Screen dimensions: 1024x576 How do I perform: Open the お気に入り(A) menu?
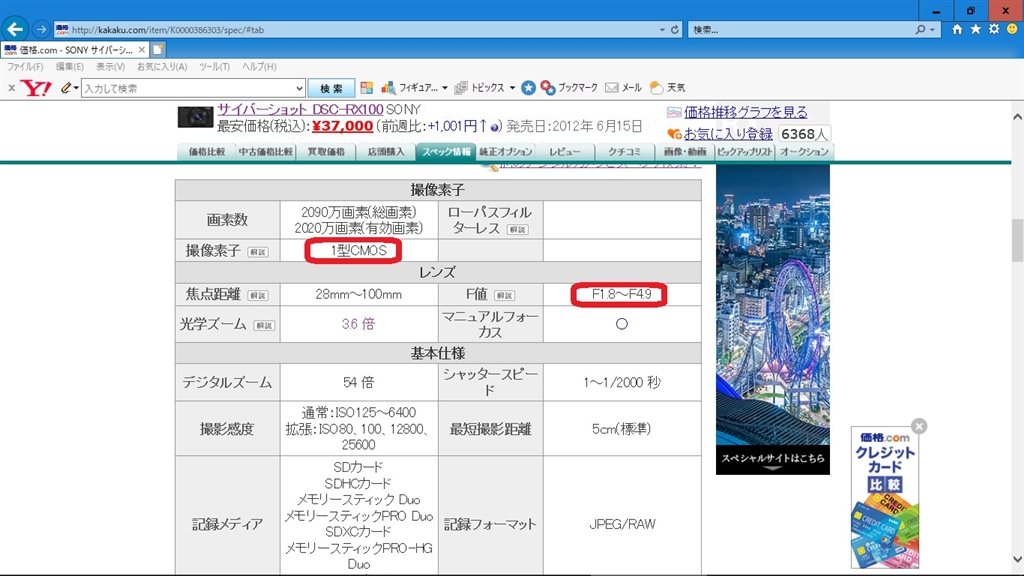click(x=162, y=66)
